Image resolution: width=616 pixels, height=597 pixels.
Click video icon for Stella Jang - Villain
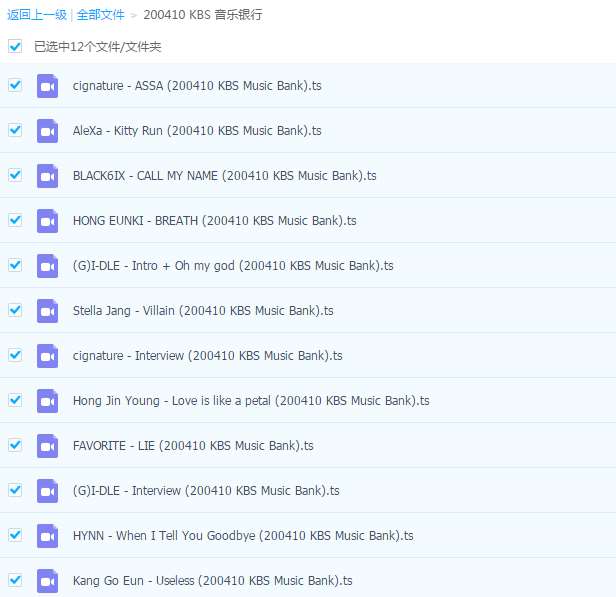pyautogui.click(x=47, y=311)
